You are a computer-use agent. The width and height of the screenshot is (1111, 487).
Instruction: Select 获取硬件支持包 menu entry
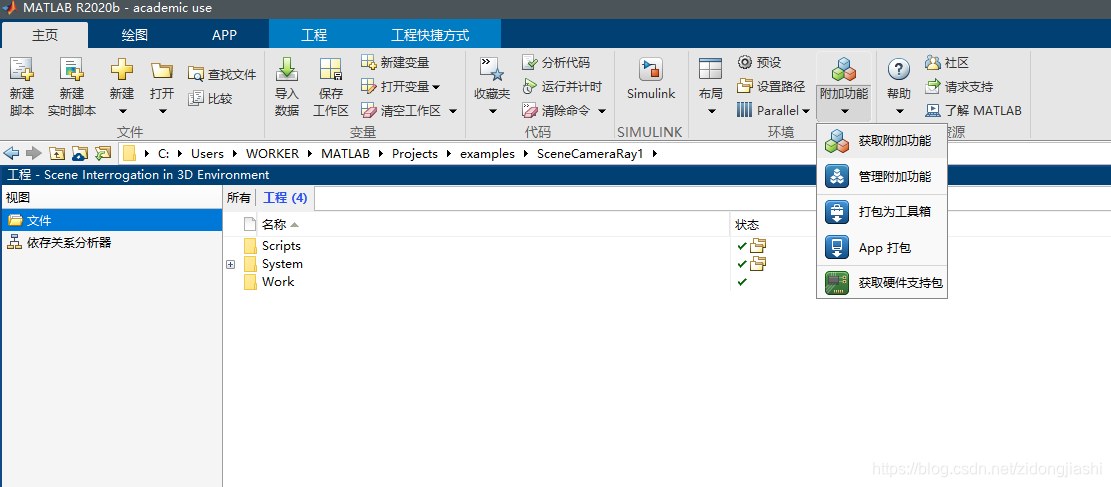tap(882, 283)
